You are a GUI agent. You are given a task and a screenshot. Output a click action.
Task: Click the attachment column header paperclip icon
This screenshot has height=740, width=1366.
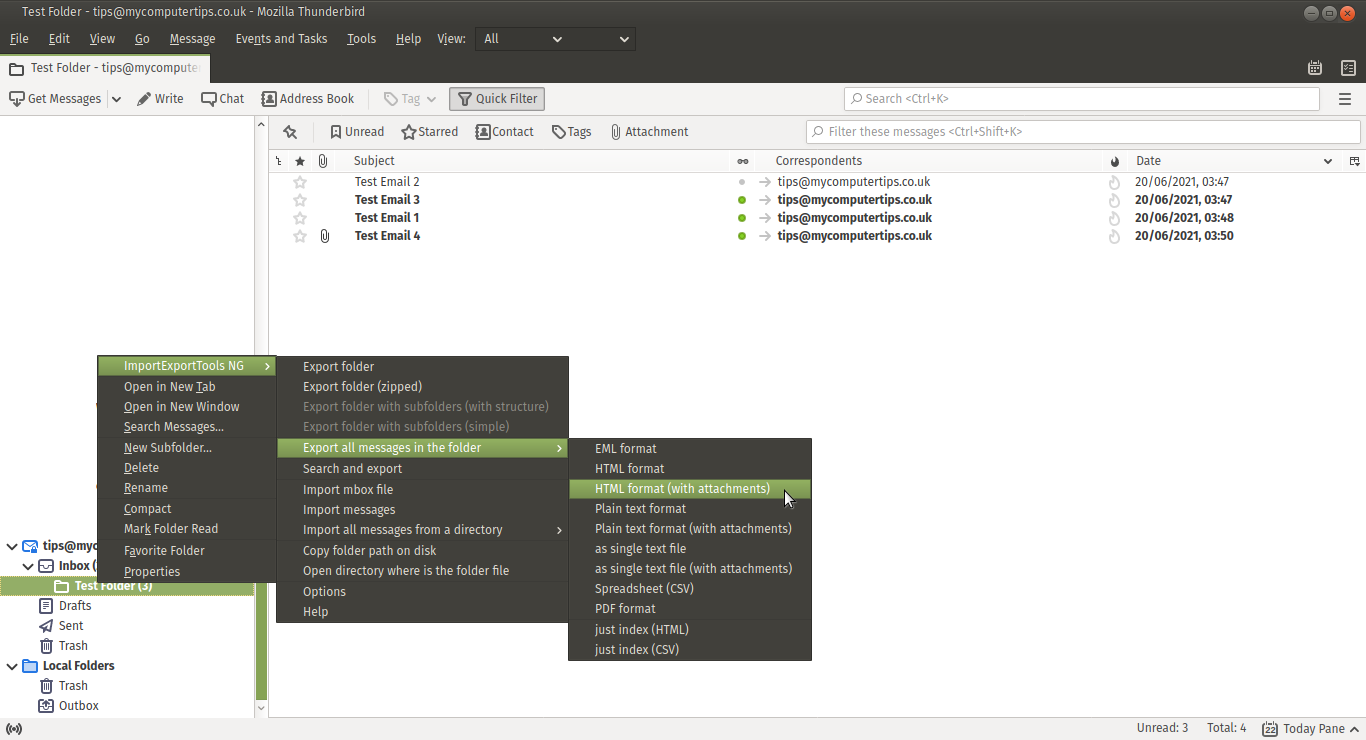pos(323,161)
